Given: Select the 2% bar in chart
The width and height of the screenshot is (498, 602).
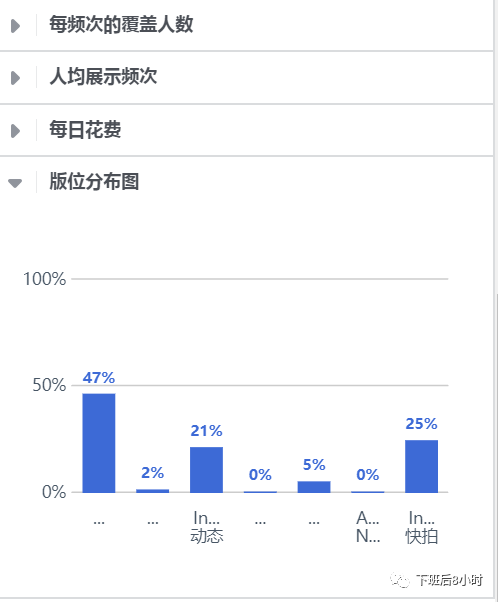Looking at the screenshot, I should (x=152, y=491).
